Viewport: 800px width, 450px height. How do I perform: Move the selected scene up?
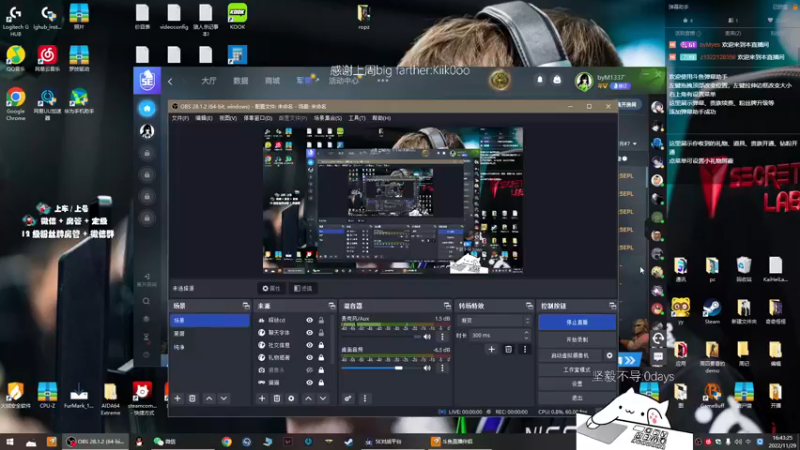pyautogui.click(x=209, y=398)
